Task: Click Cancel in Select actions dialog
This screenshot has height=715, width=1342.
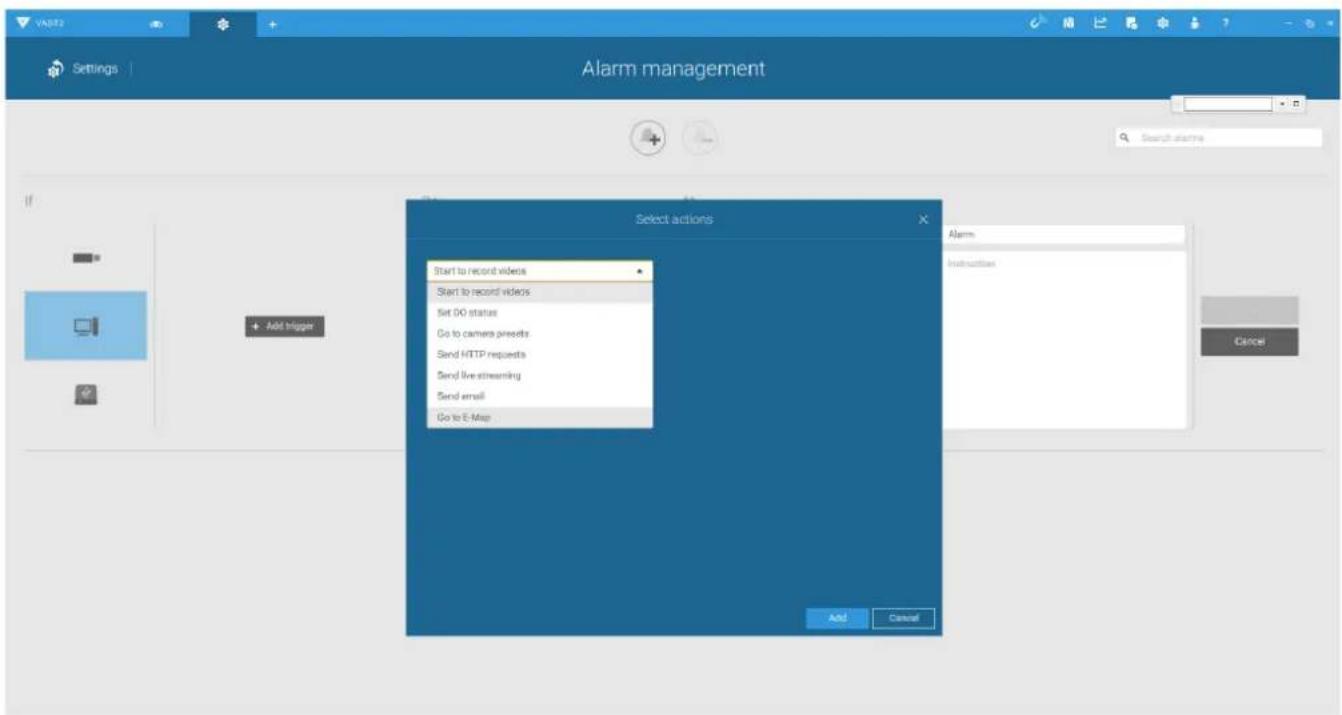Action: (904, 619)
